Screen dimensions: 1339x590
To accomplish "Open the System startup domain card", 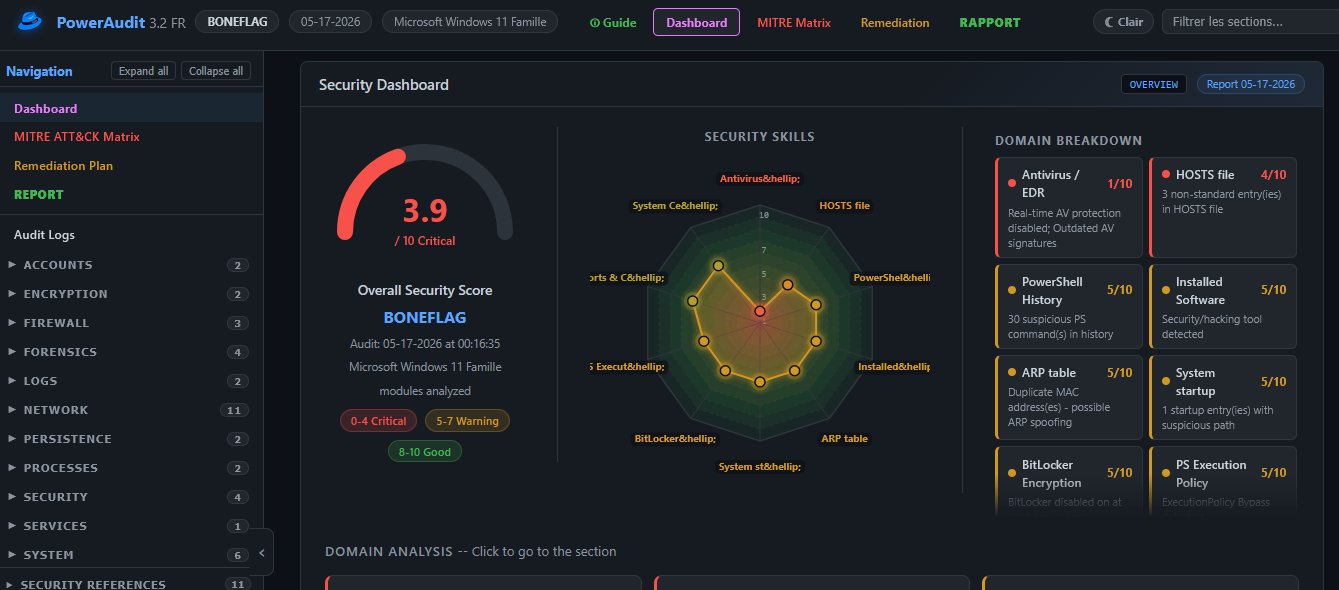I will coord(1223,398).
